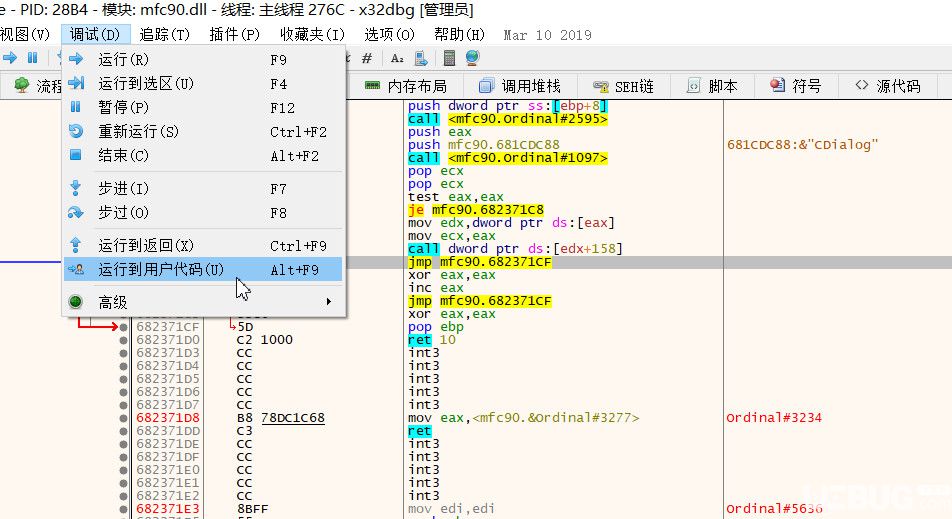Switch to the 符号 tab
Image resolution: width=952 pixels, height=519 pixels.
795,86
